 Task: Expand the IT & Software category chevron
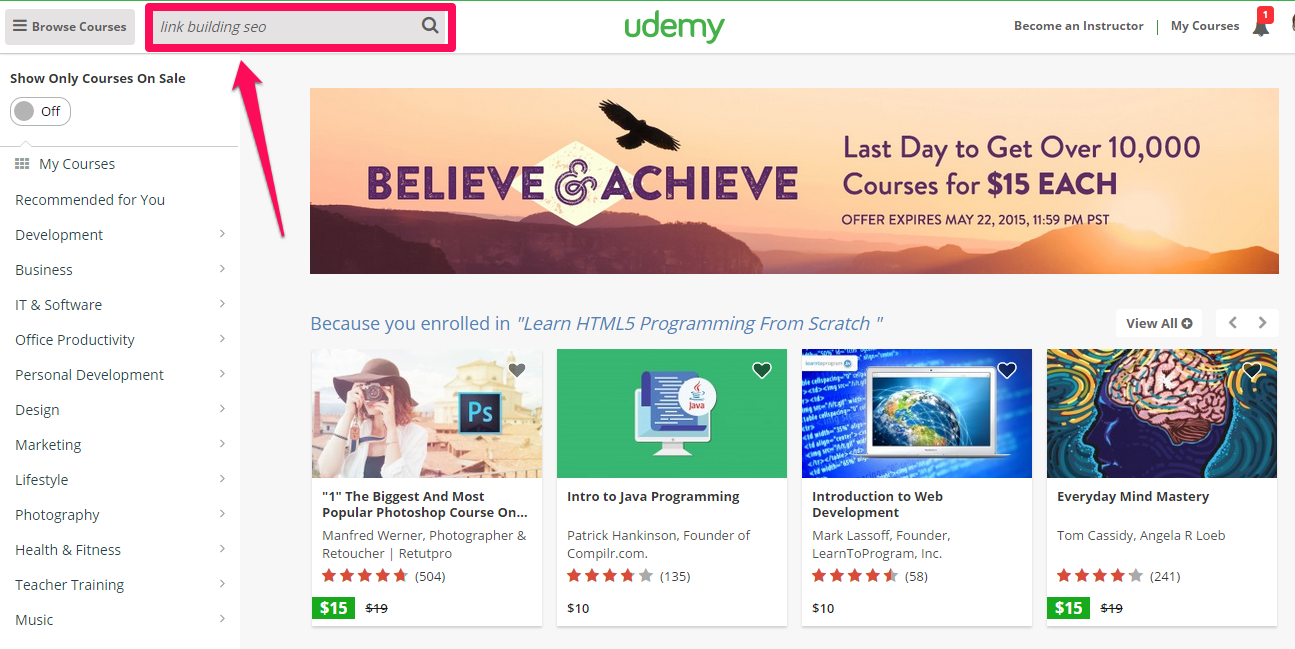[222, 304]
